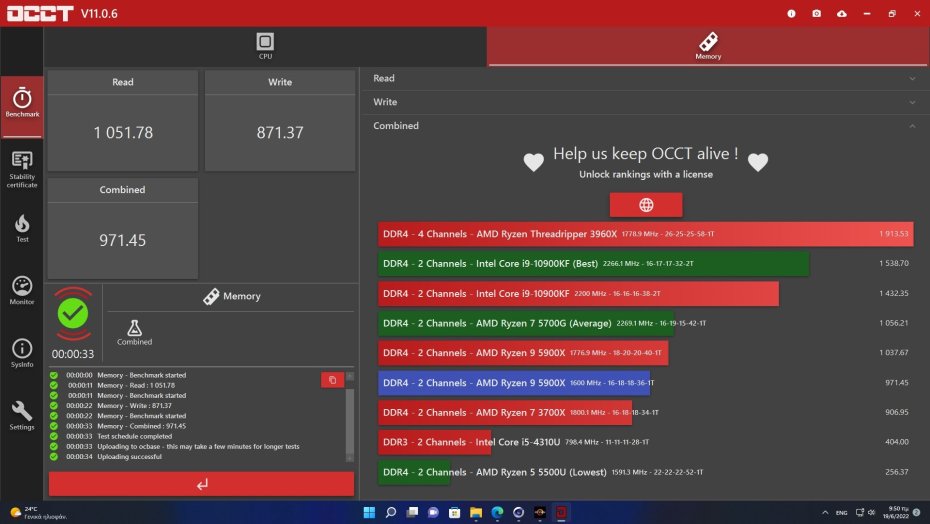
Task: Open SysInfo in the sidebar
Action: coord(22,353)
